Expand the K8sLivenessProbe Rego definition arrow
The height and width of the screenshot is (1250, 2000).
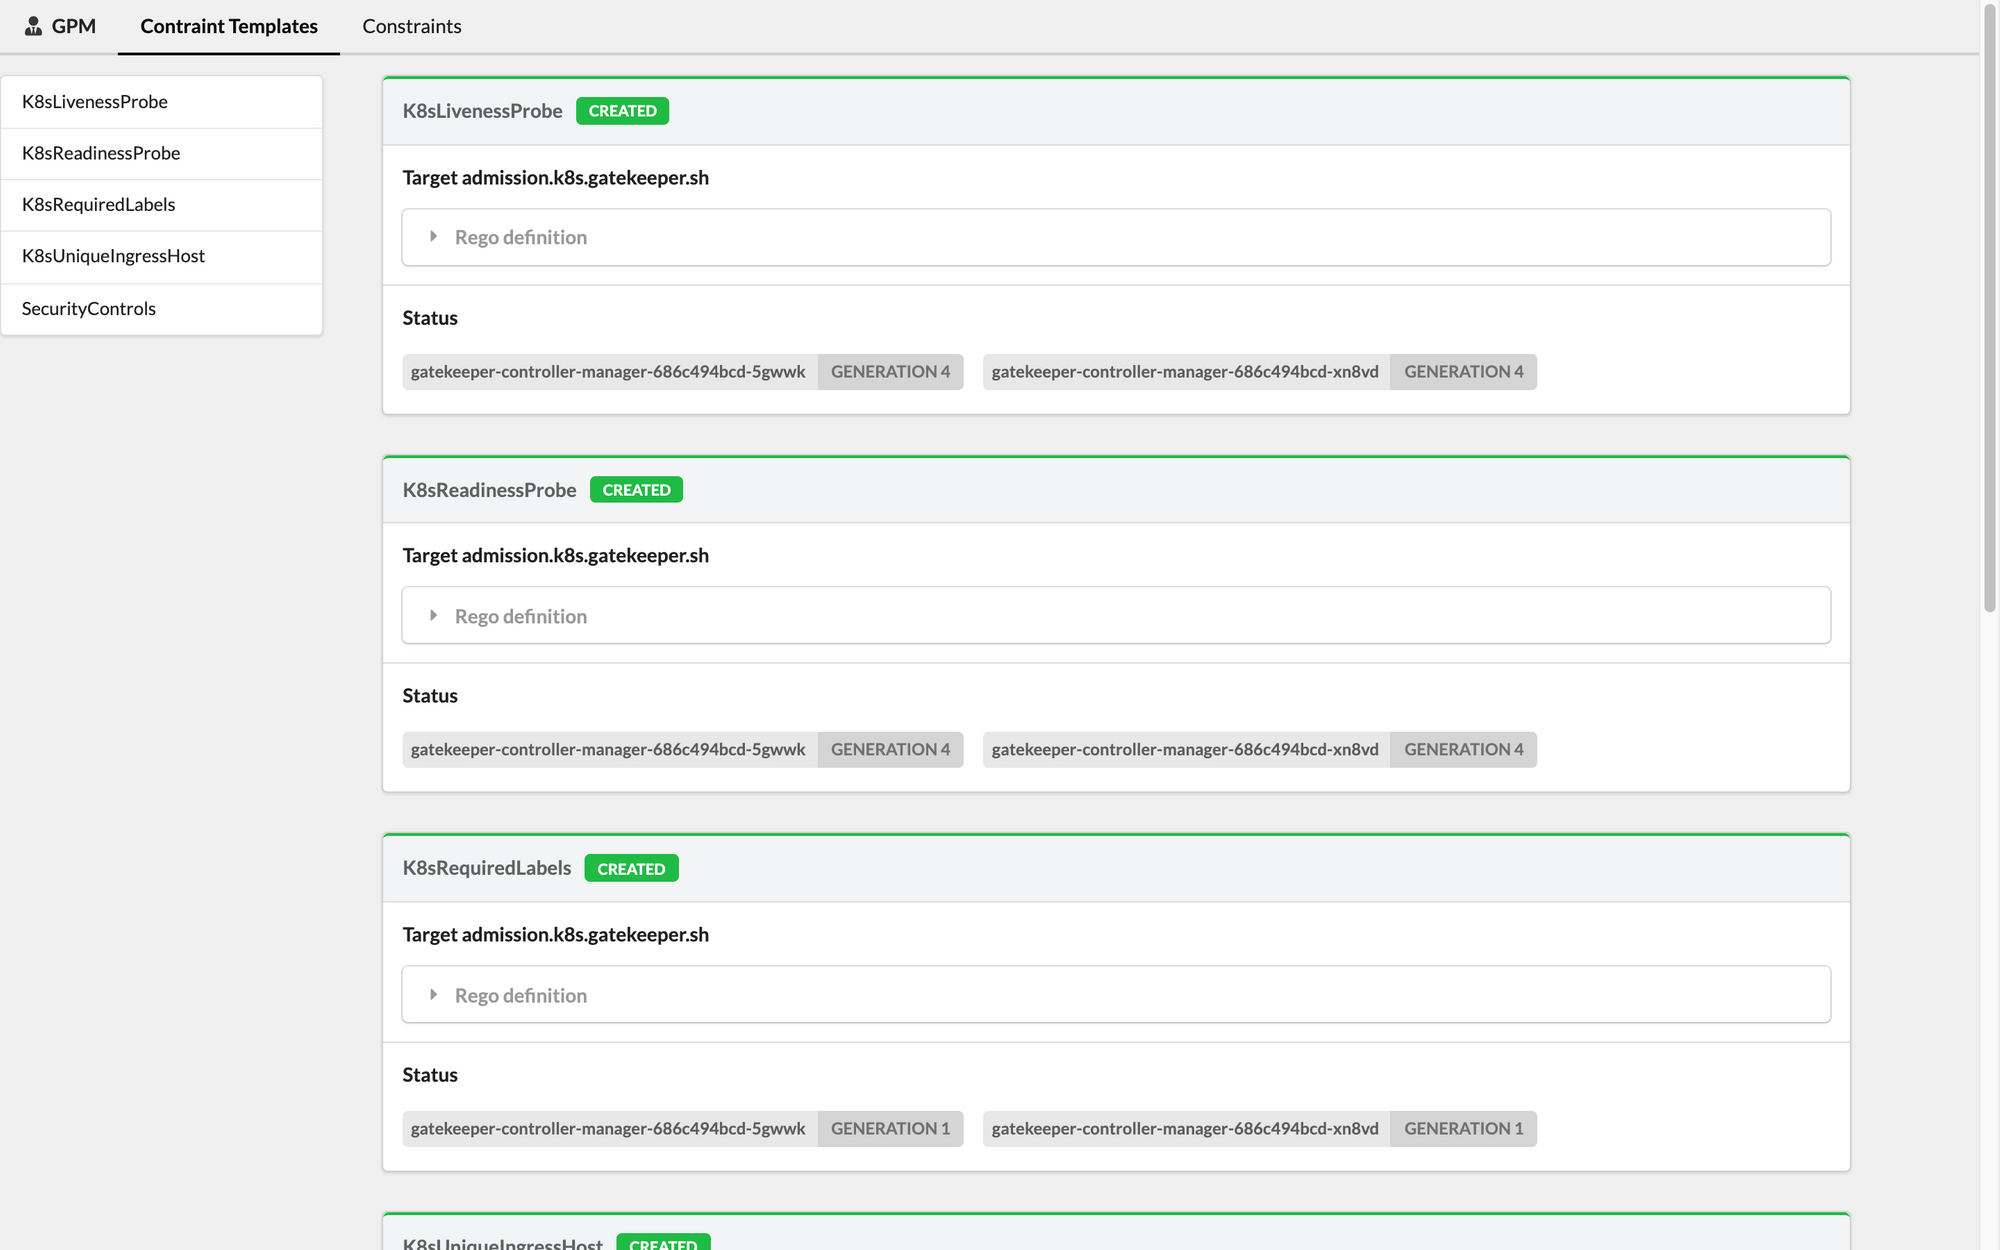click(433, 237)
